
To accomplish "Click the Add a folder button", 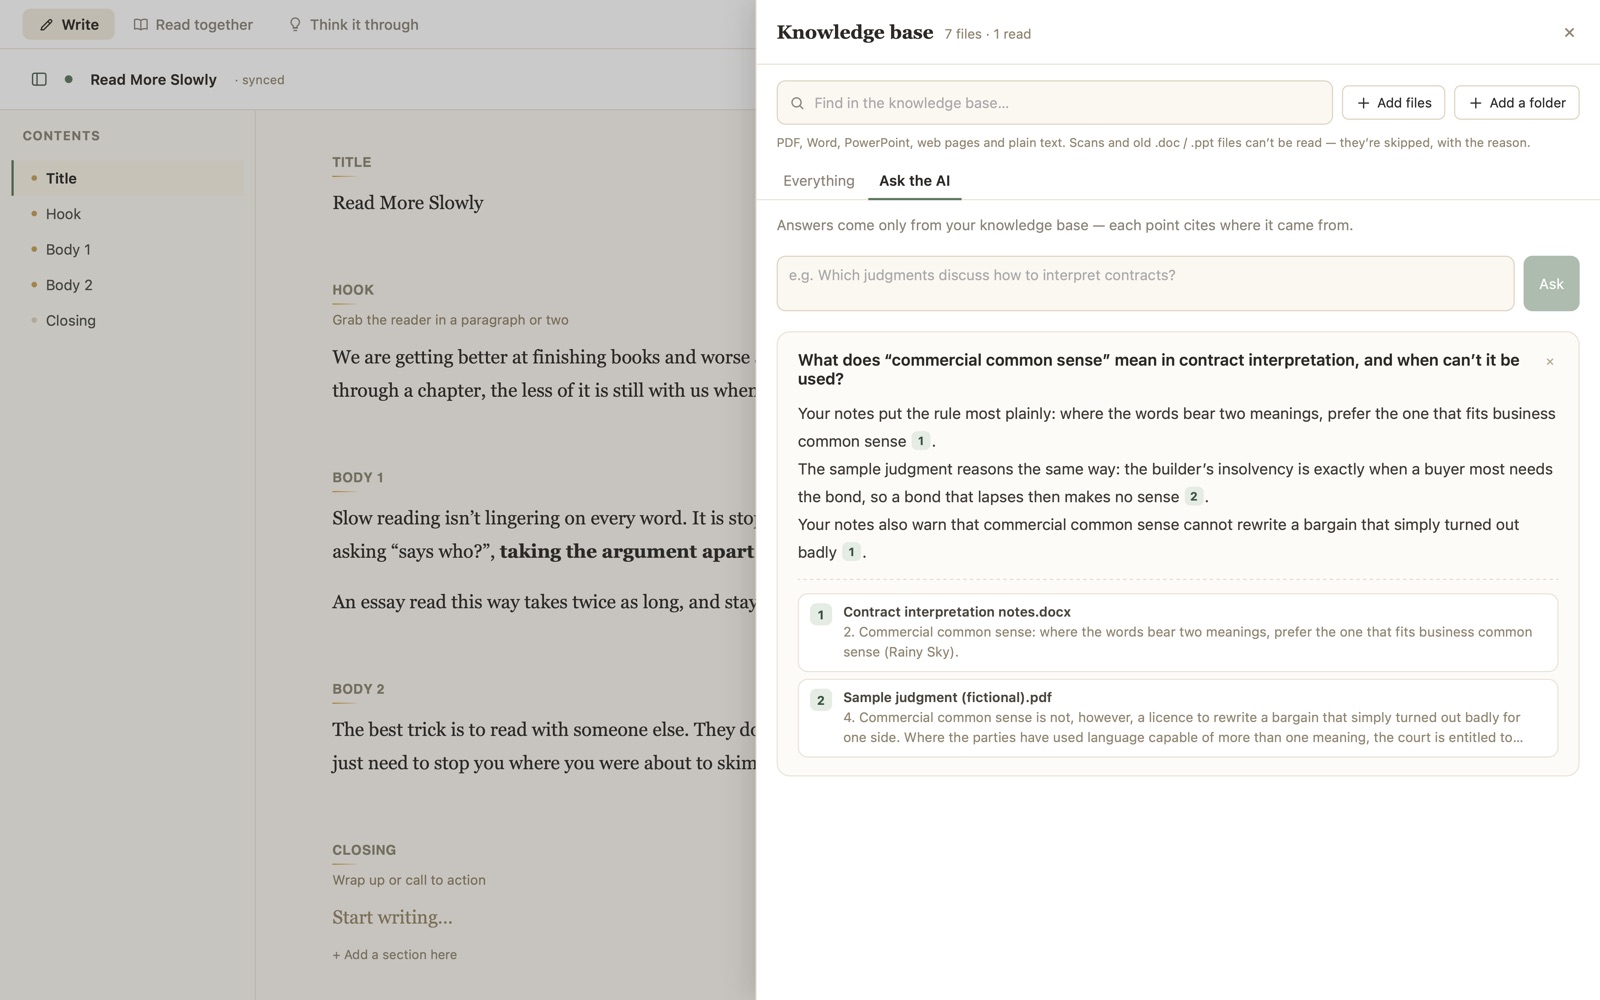I will click(1516, 103).
